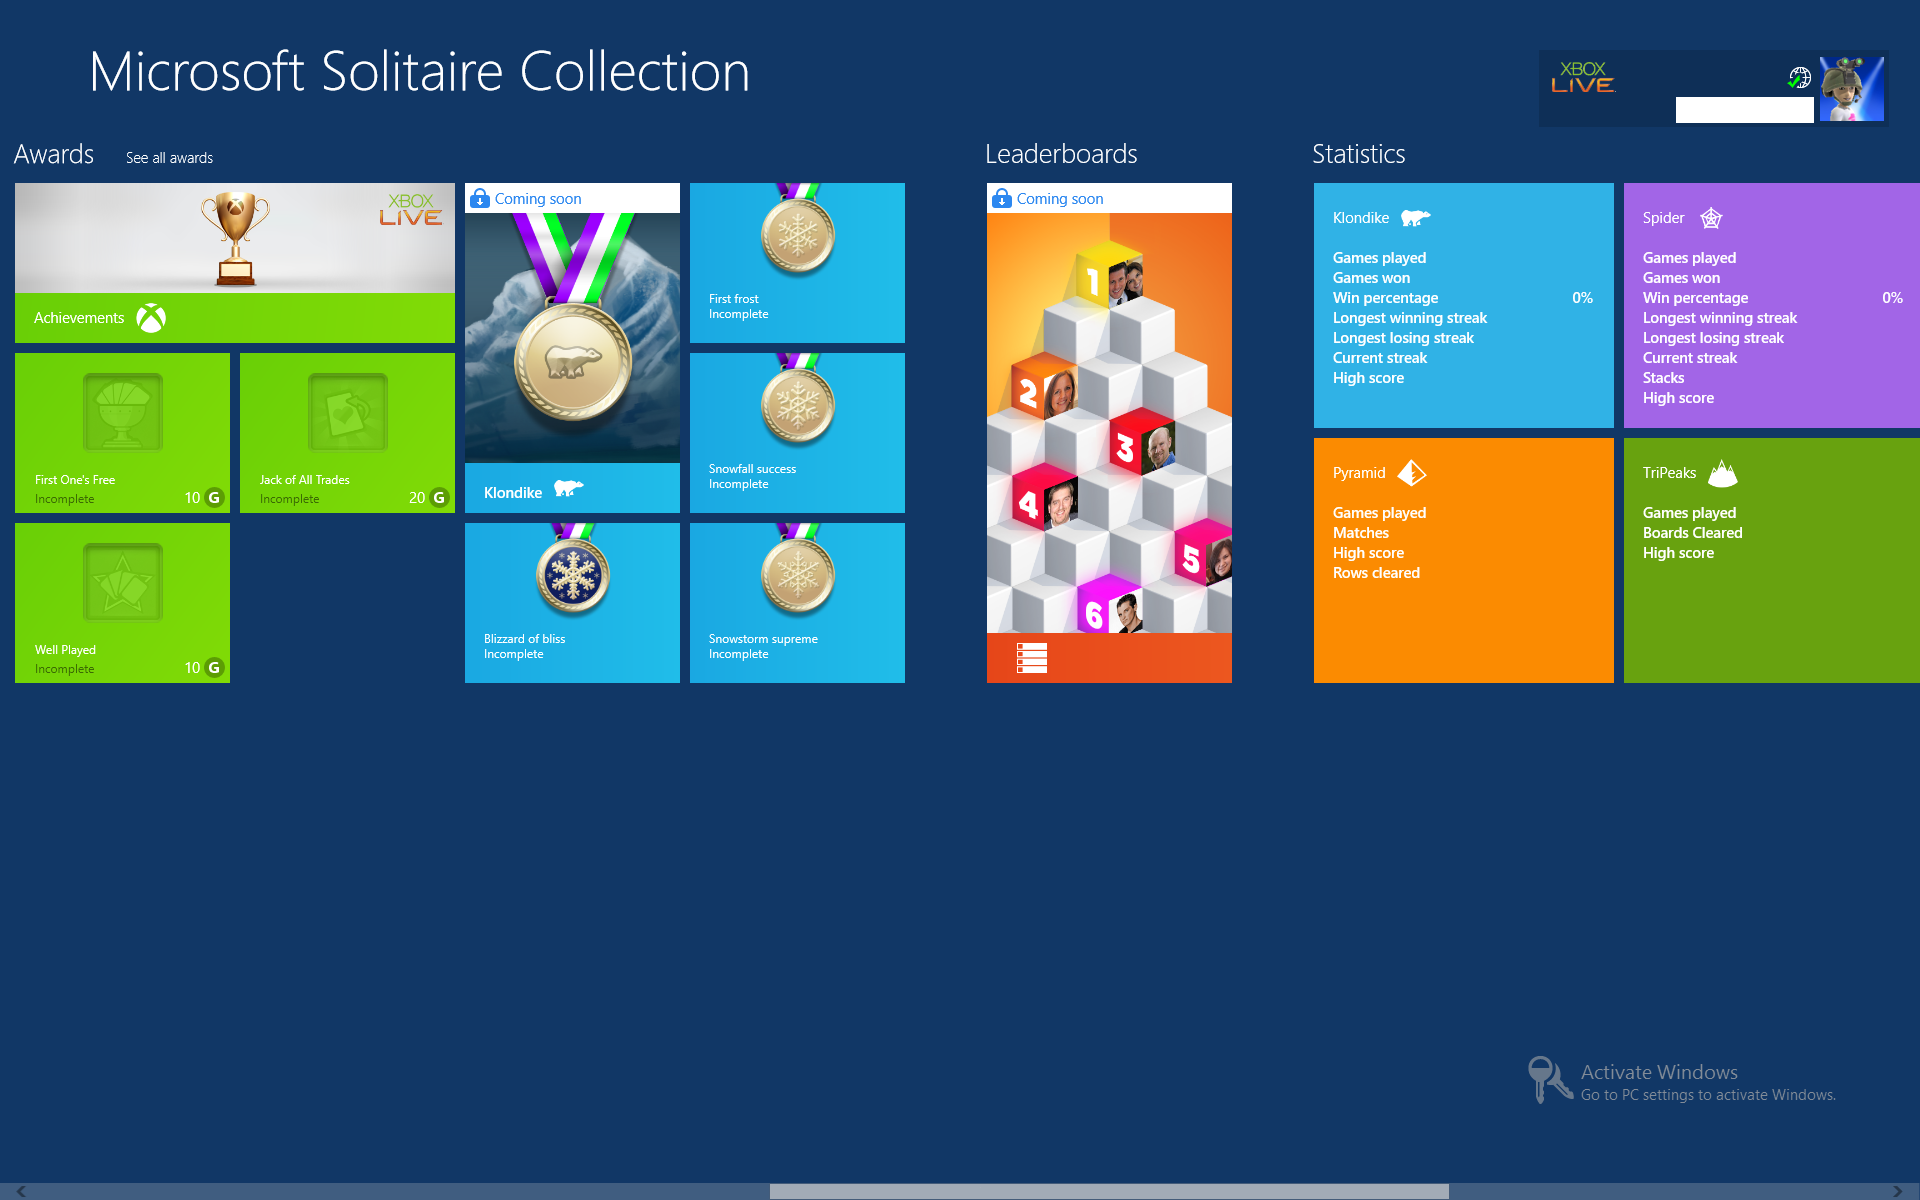Click the horizontal scrollbar thumb

pyautogui.click(x=1109, y=1191)
